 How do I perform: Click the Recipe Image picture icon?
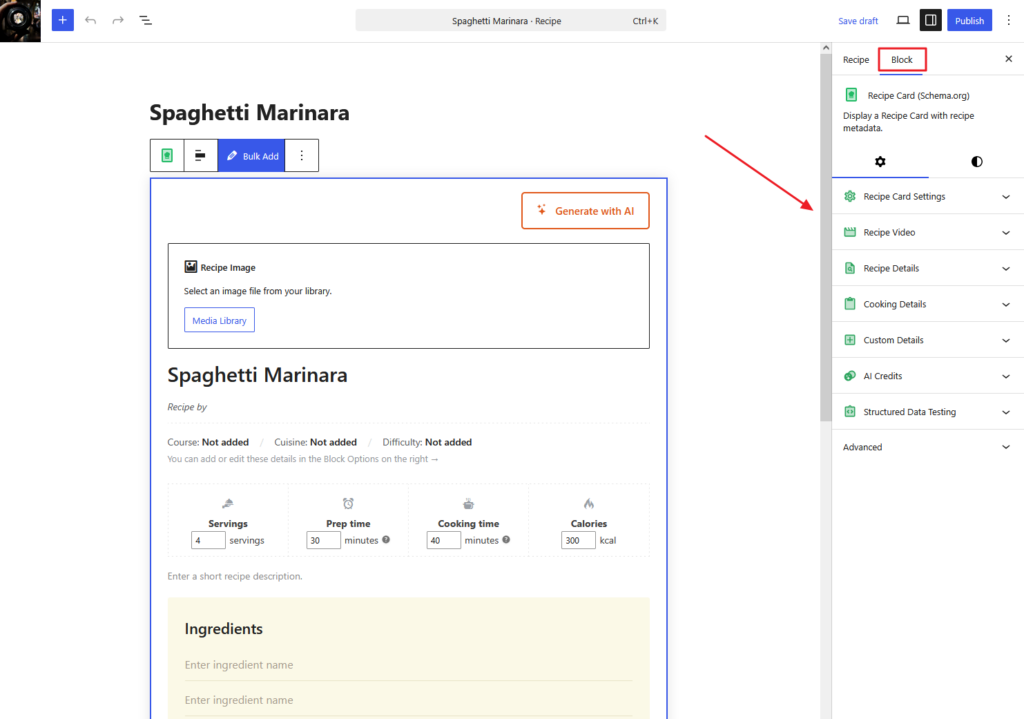[x=191, y=266]
